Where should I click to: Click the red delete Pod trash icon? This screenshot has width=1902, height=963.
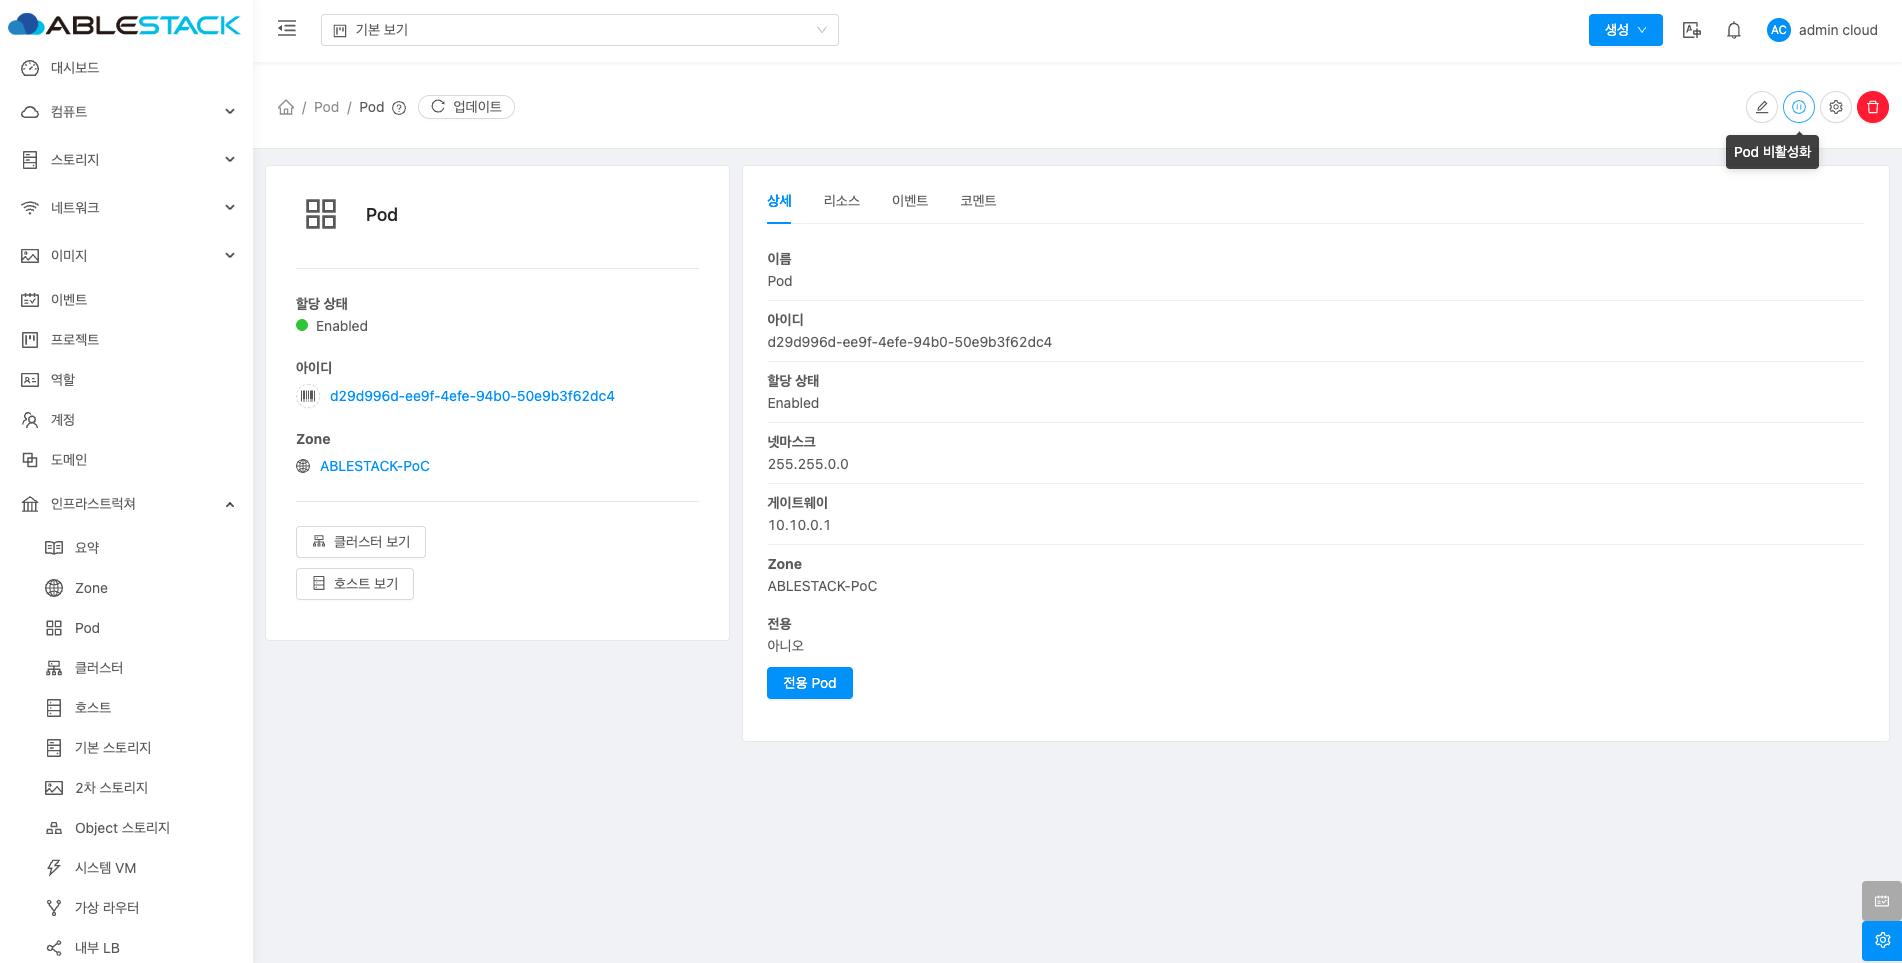point(1872,107)
